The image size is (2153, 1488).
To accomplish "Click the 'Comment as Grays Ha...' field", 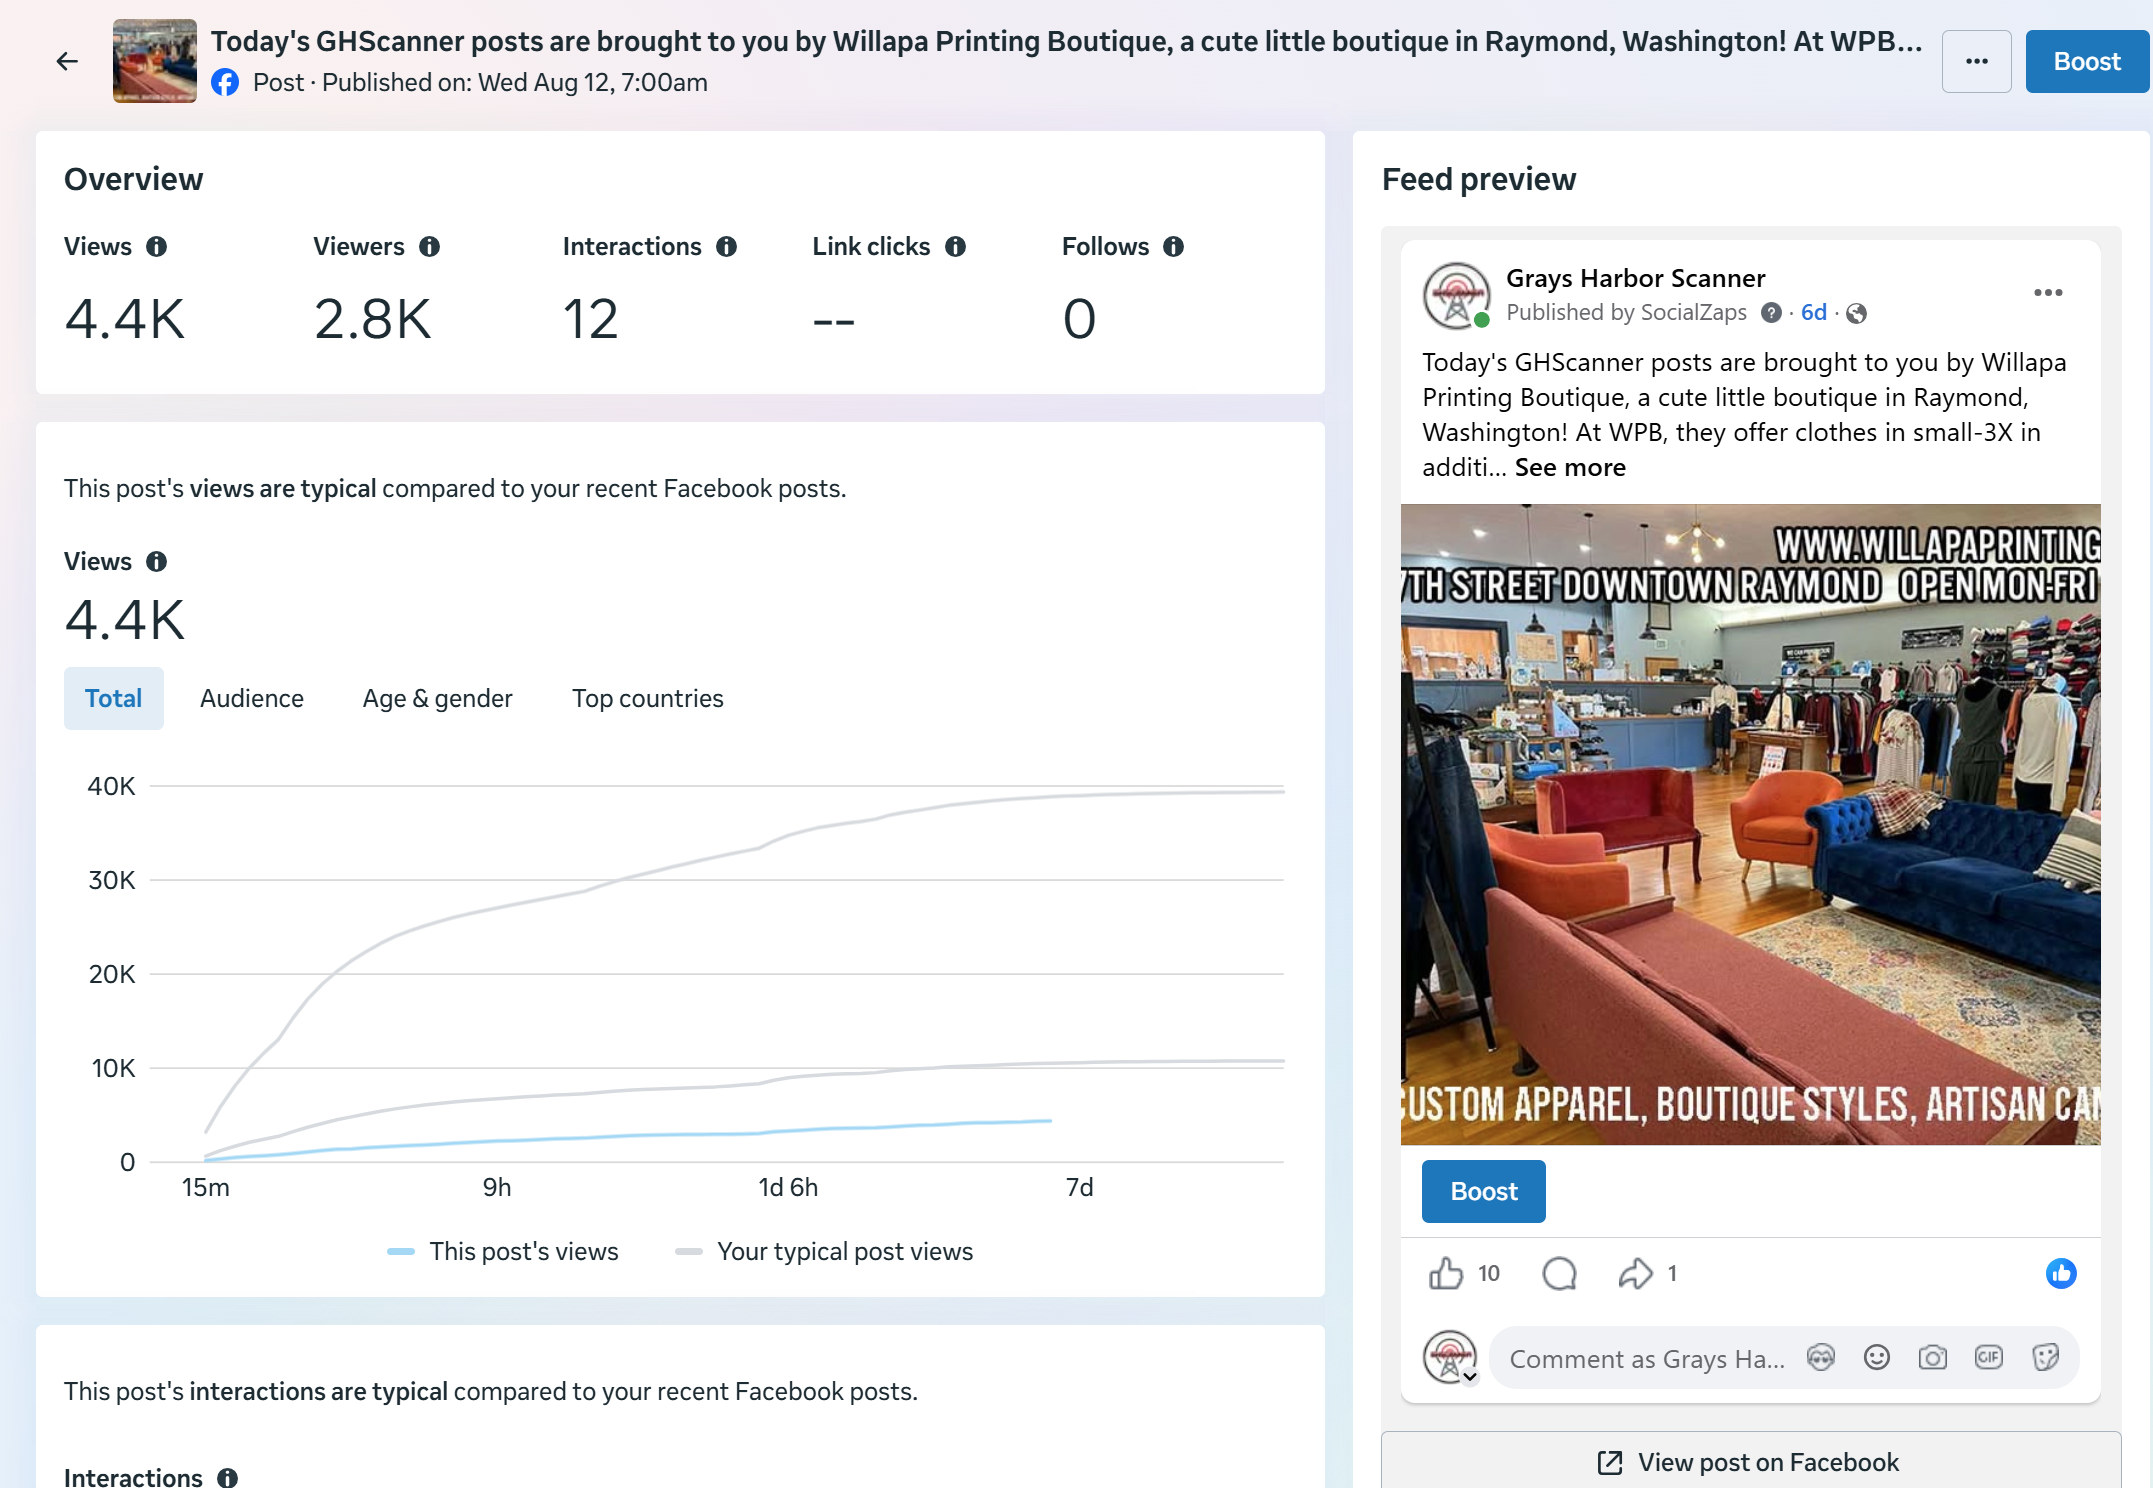I will tap(1647, 1359).
